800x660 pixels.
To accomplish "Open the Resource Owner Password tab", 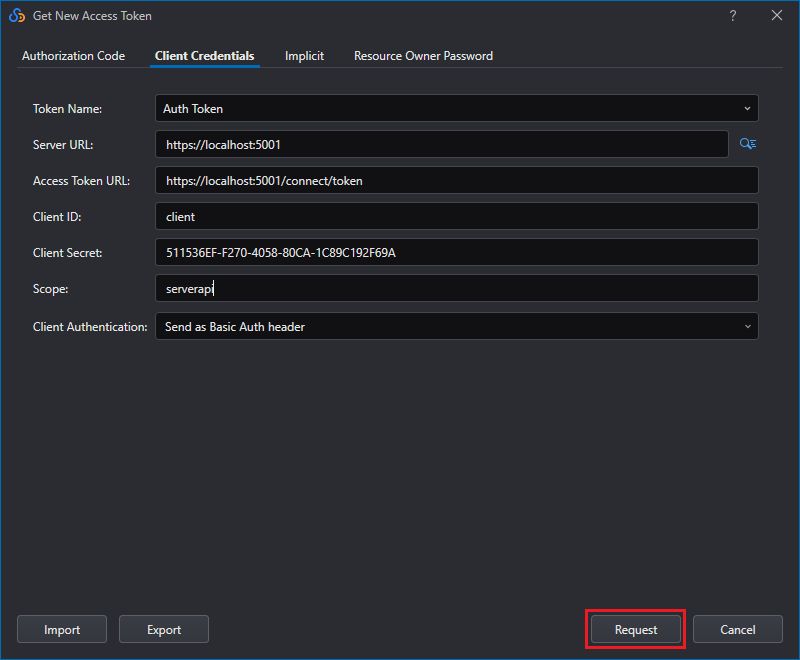I will coord(423,56).
